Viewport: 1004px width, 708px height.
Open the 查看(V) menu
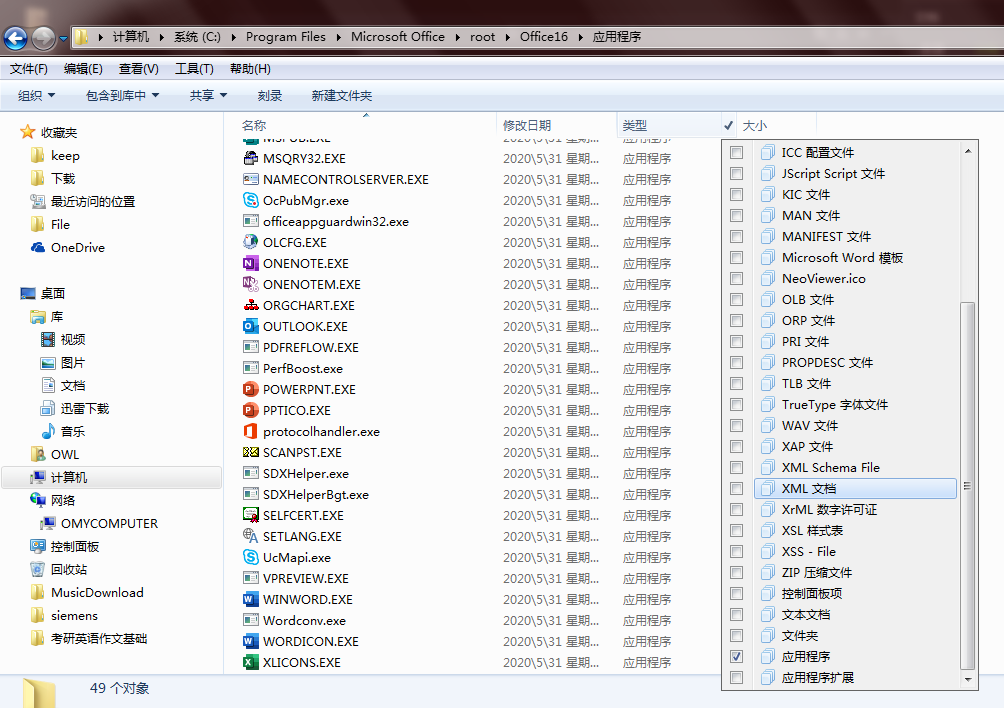point(139,68)
